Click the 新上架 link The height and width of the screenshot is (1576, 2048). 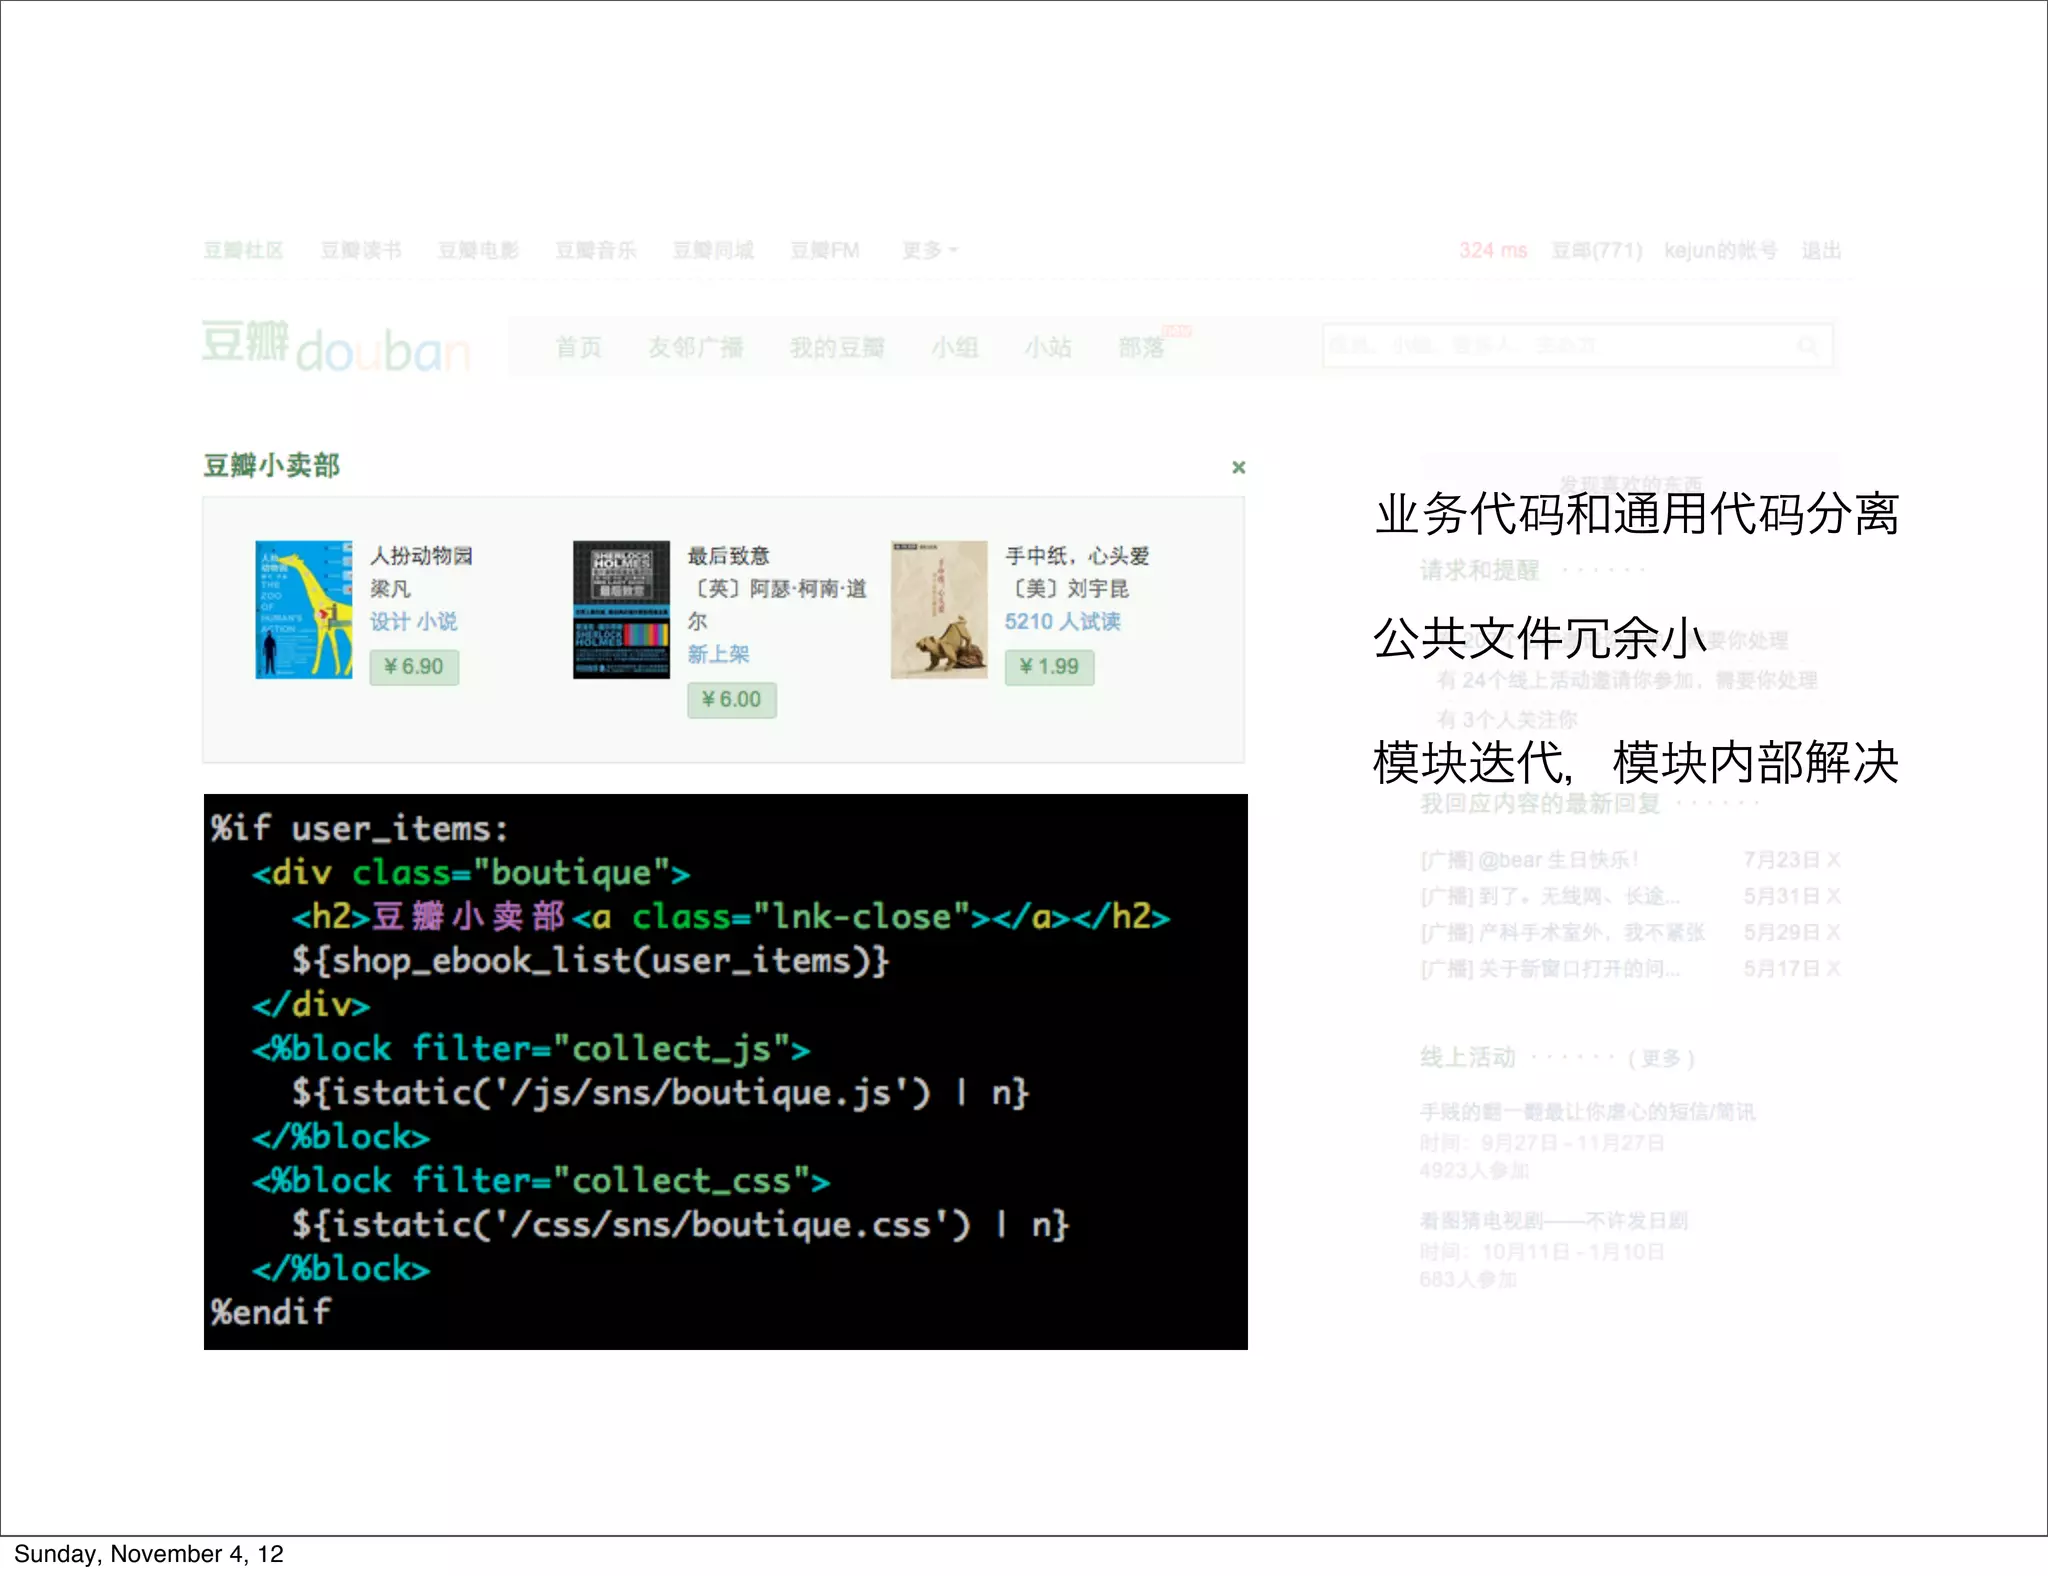(x=718, y=654)
